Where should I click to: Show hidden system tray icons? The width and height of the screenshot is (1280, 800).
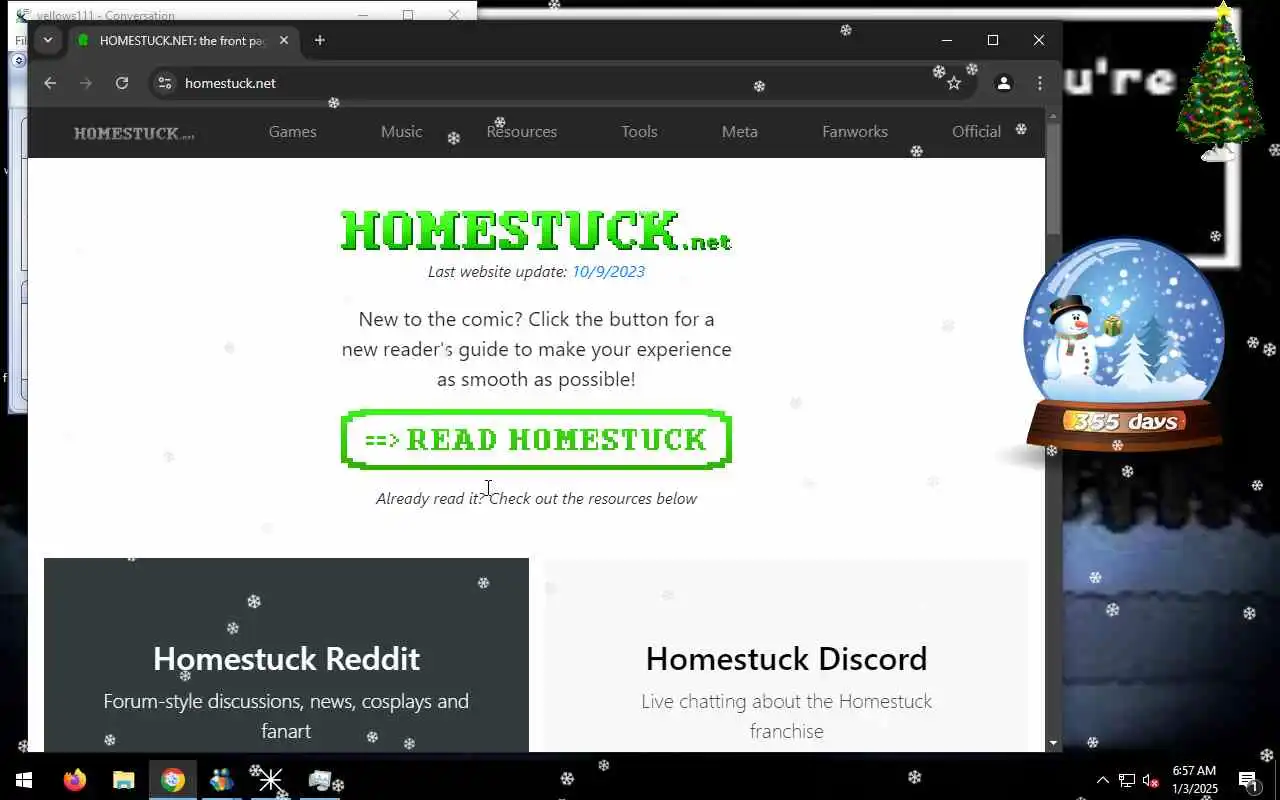1103,780
